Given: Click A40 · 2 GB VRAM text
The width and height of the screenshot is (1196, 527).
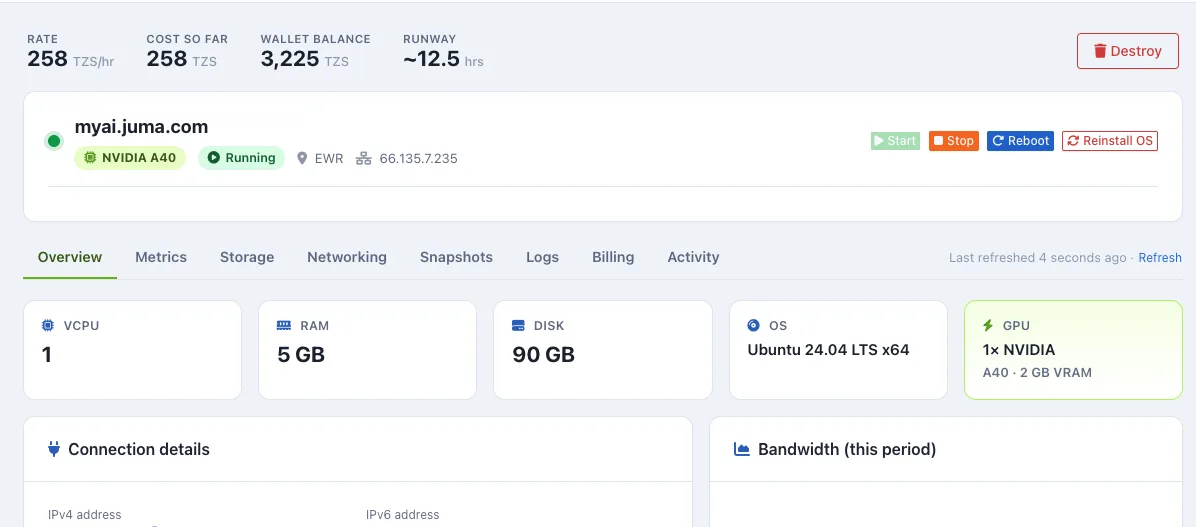Looking at the screenshot, I should (x=1037, y=373).
